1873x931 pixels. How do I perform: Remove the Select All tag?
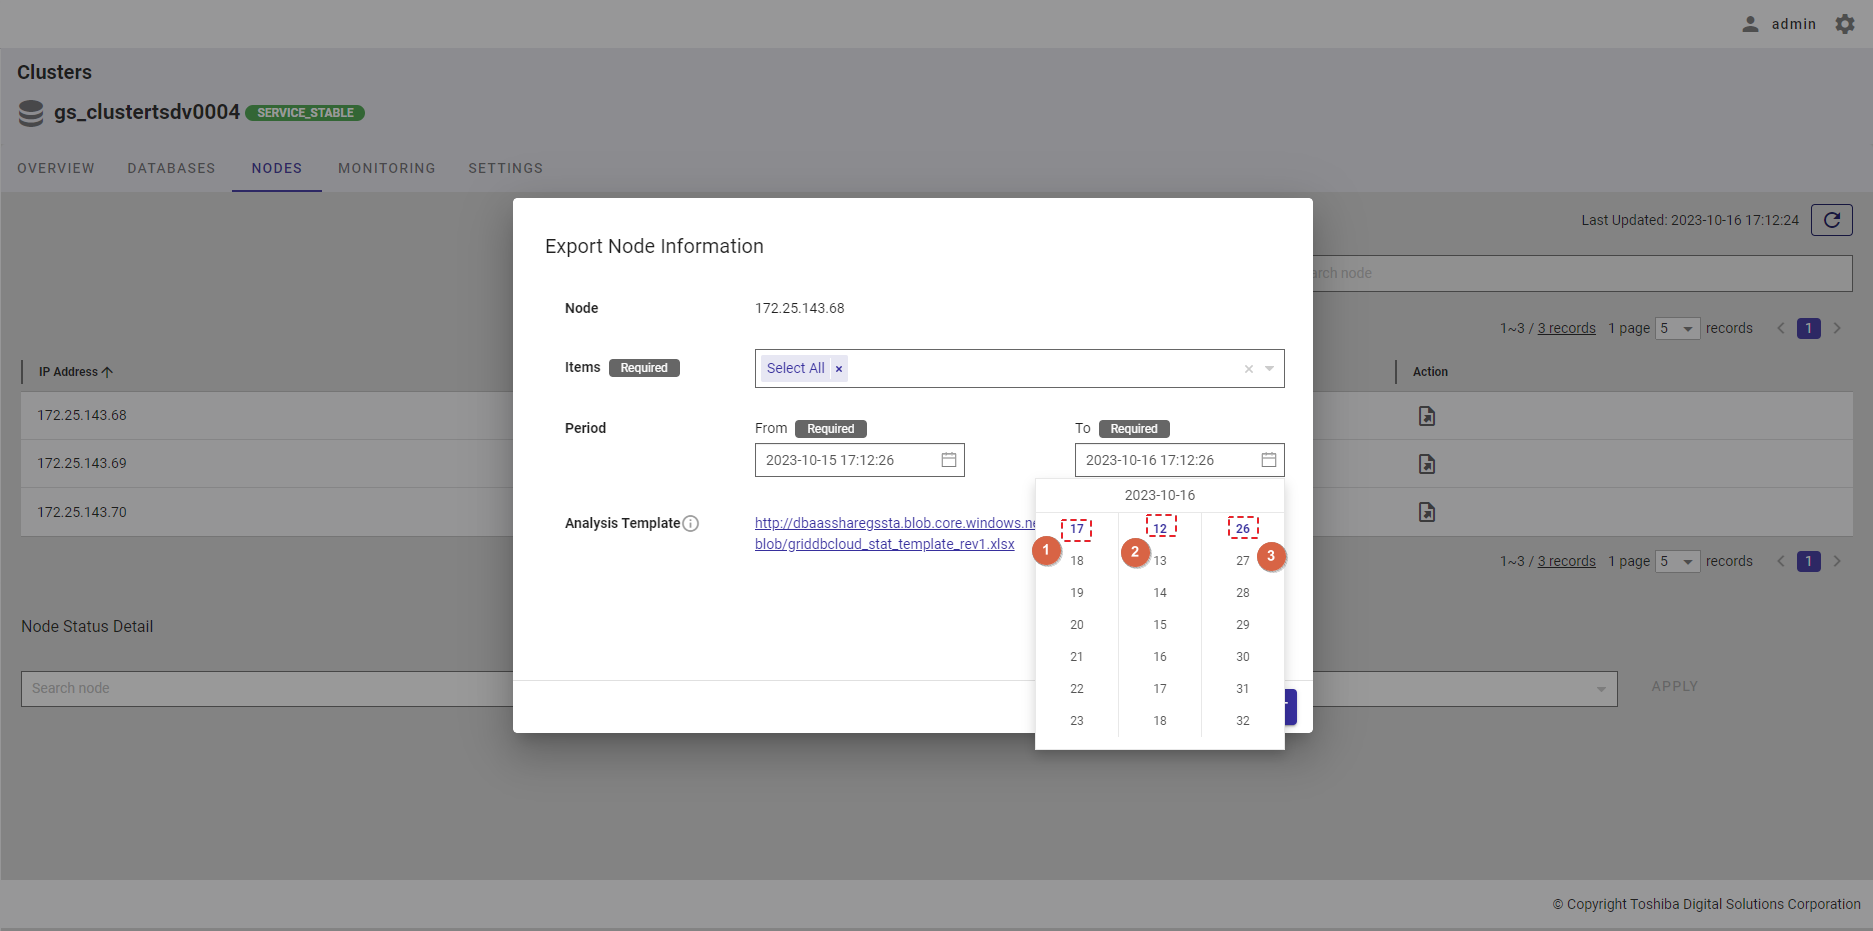pos(839,369)
